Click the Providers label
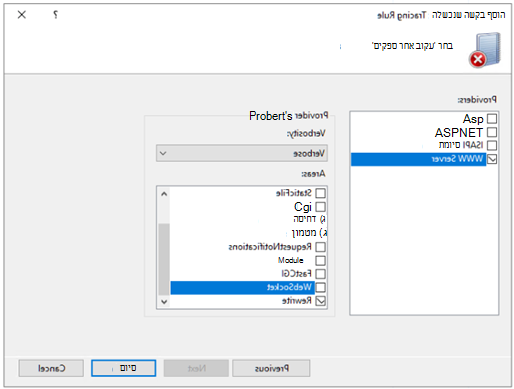The width and height of the screenshot is (514, 389). pos(477,99)
